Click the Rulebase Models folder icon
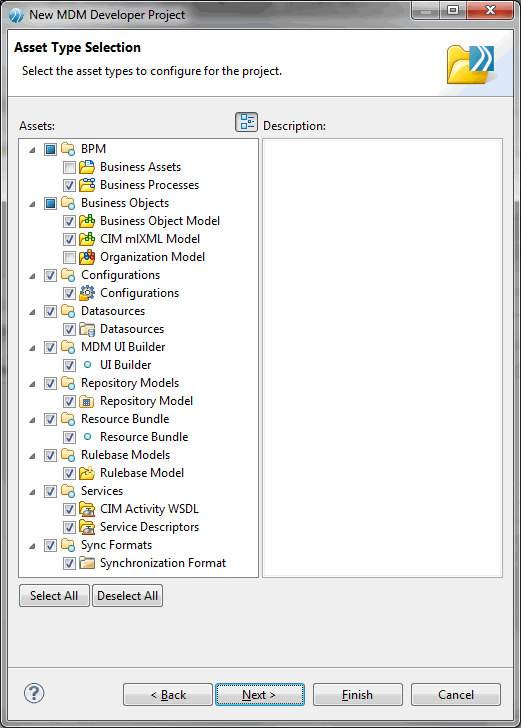The width and height of the screenshot is (521, 728). pyautogui.click(x=68, y=455)
